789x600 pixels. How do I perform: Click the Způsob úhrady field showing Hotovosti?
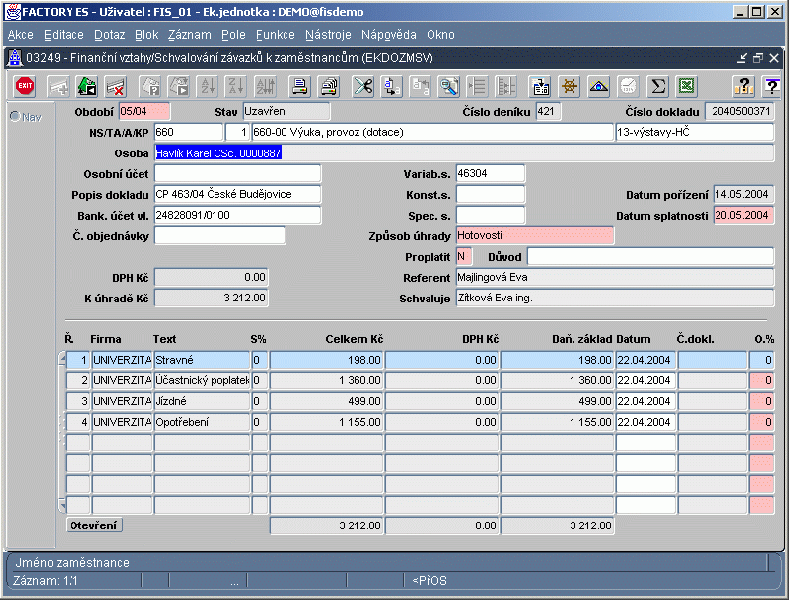click(x=535, y=236)
